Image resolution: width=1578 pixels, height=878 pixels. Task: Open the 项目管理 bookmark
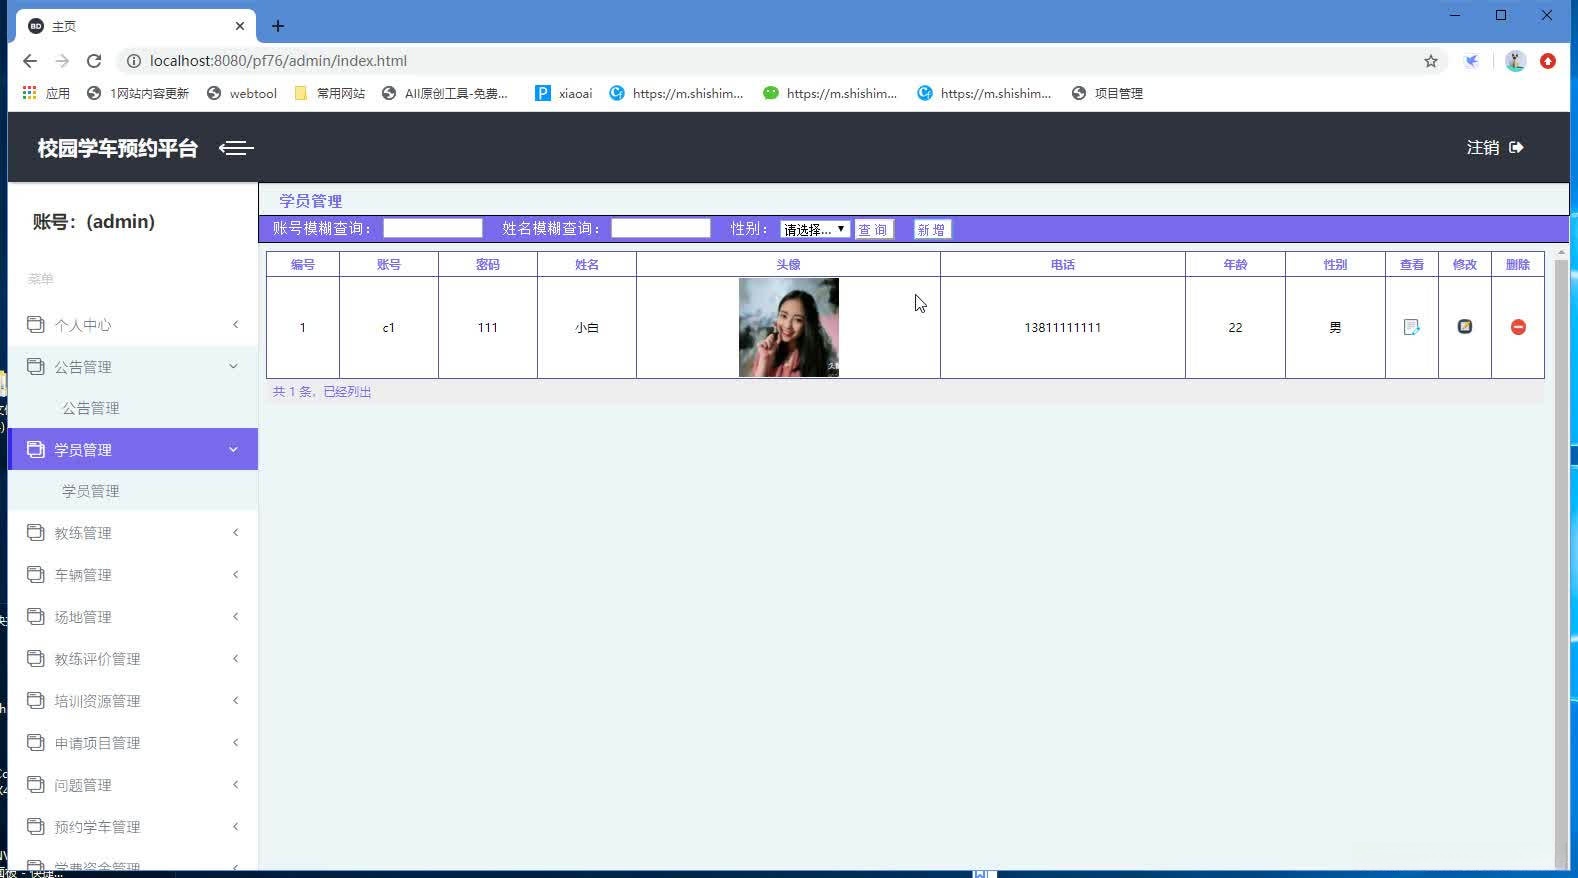point(1107,93)
